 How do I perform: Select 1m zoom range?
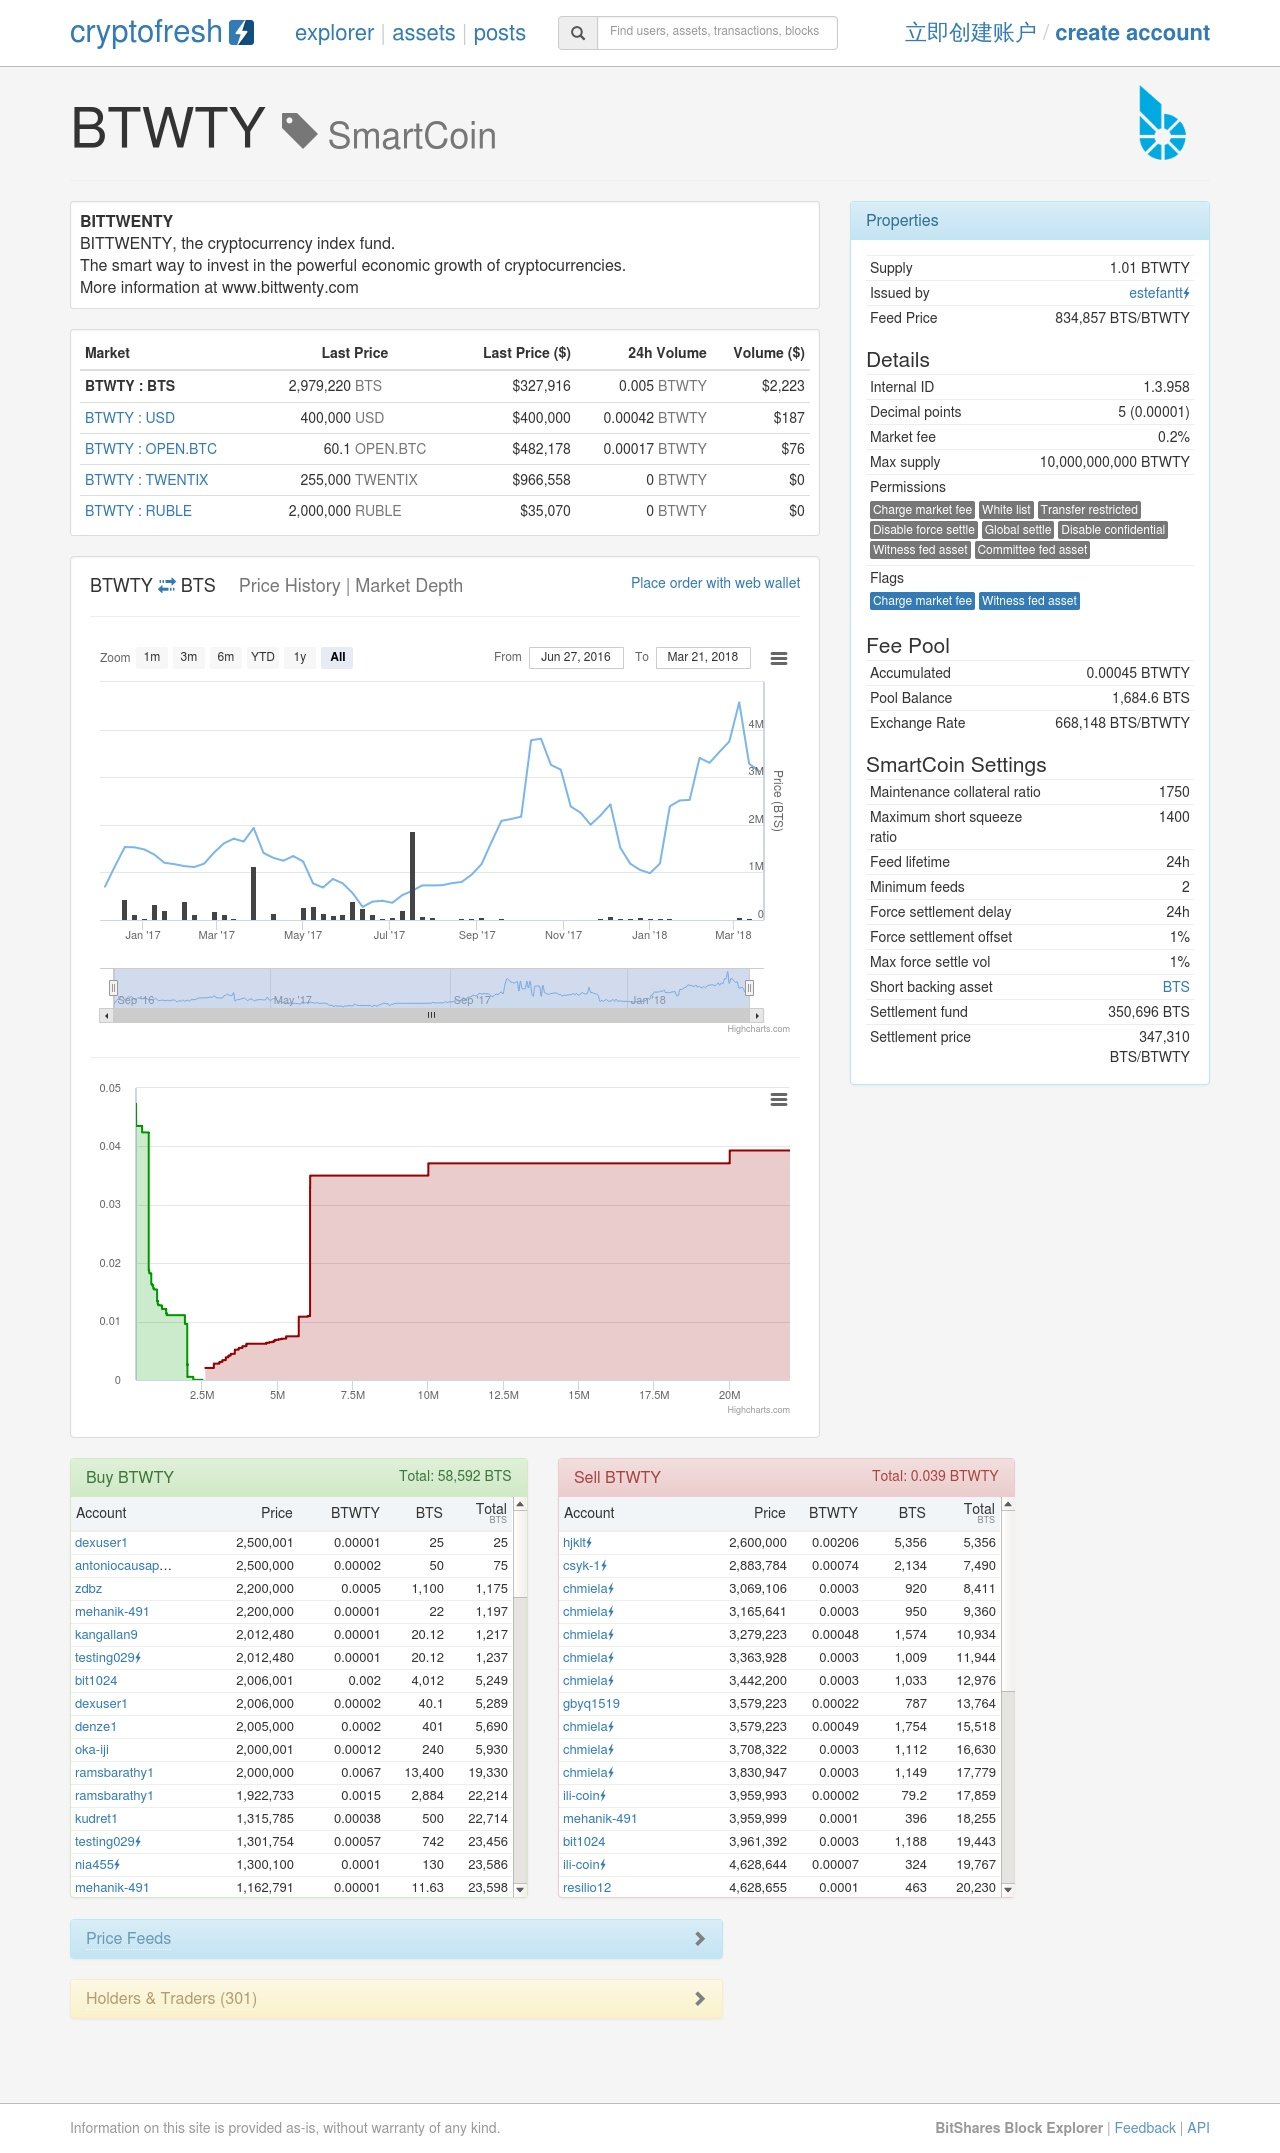click(152, 657)
